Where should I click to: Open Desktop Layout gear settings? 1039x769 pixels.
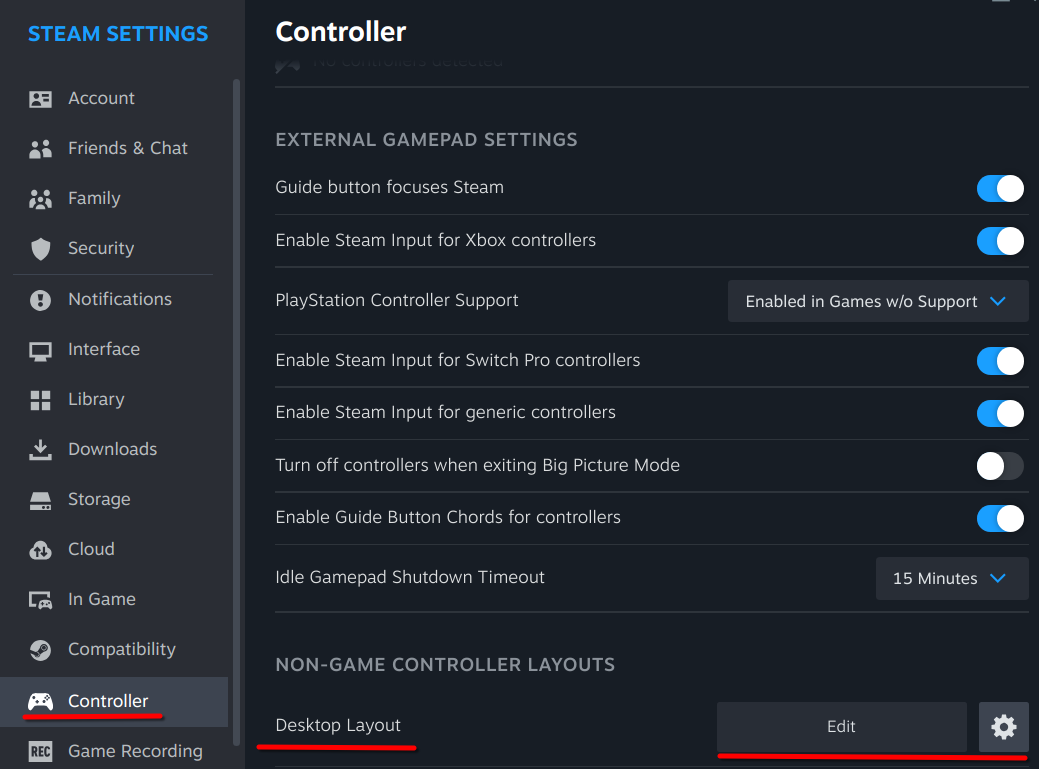click(x=1003, y=727)
